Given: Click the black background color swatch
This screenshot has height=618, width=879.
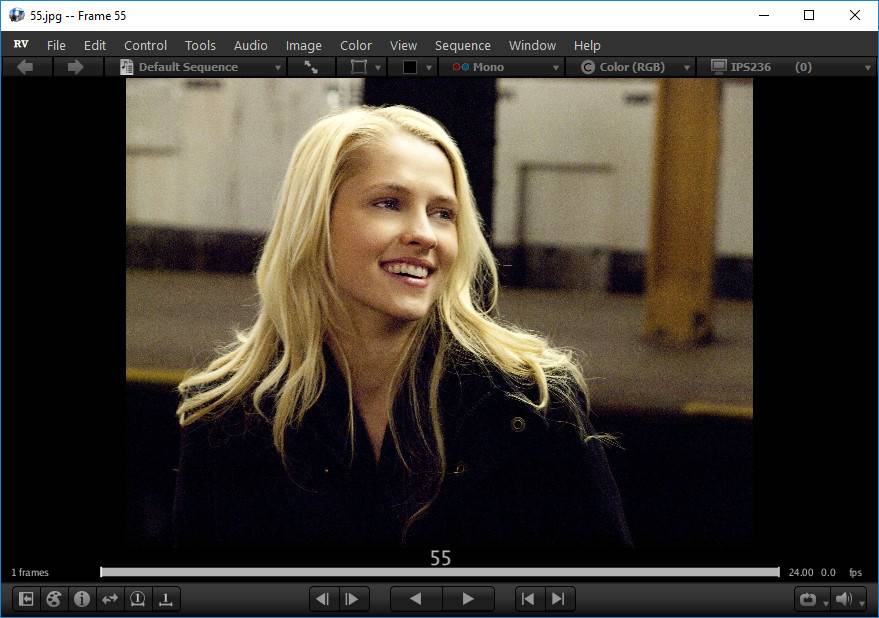Looking at the screenshot, I should (410, 67).
